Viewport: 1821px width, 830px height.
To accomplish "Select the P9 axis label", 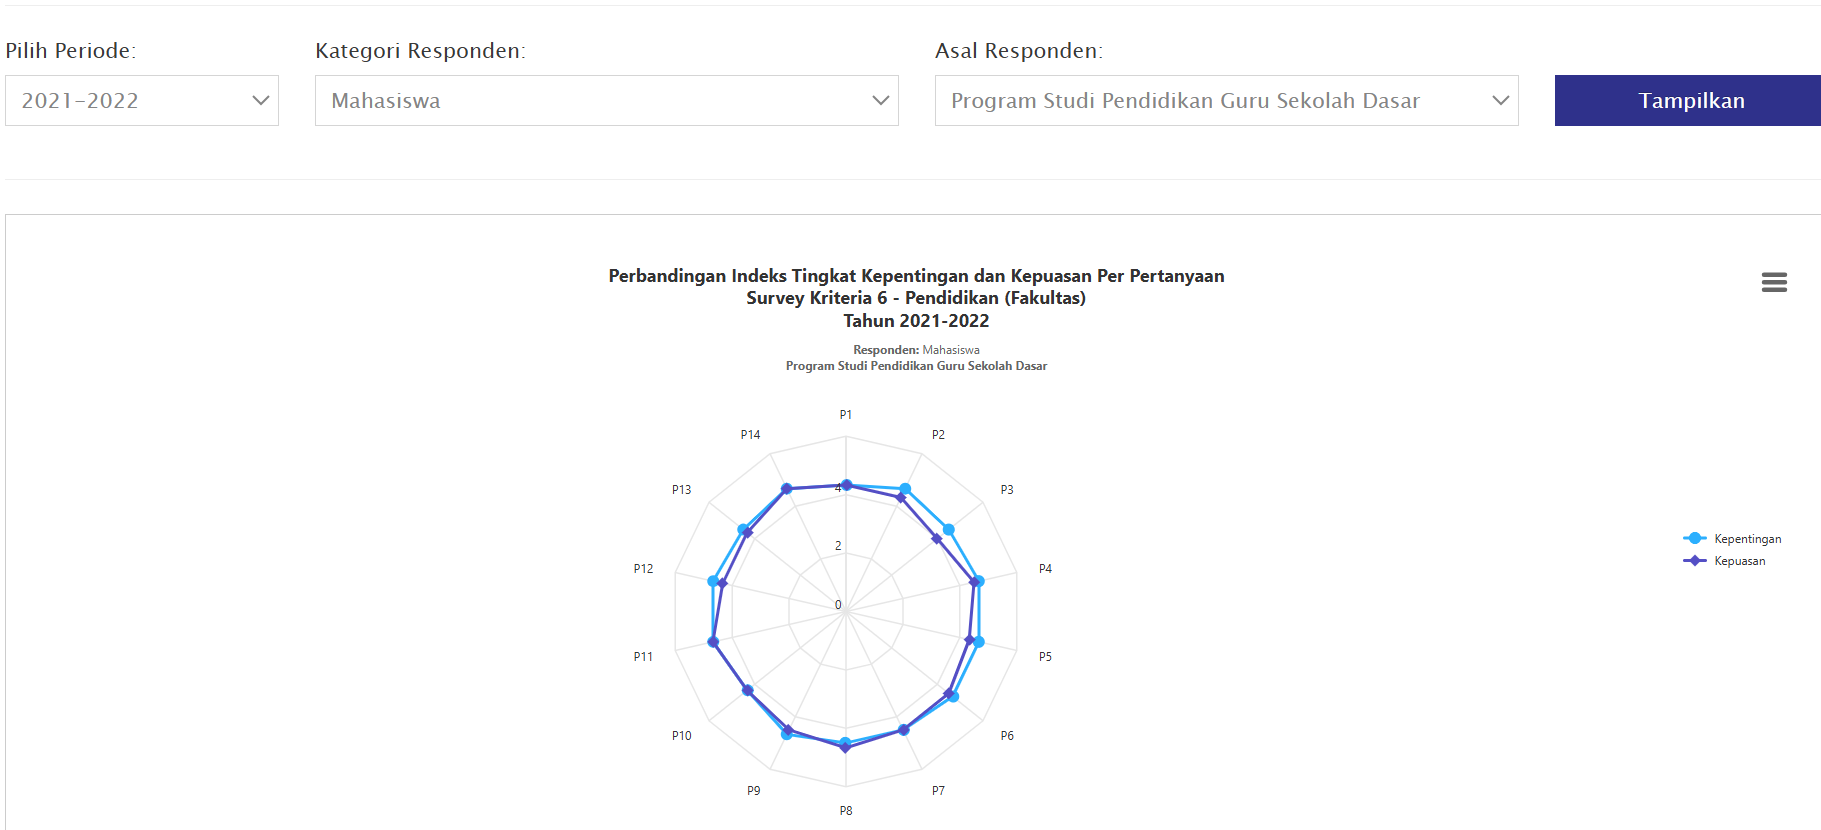I will (754, 790).
